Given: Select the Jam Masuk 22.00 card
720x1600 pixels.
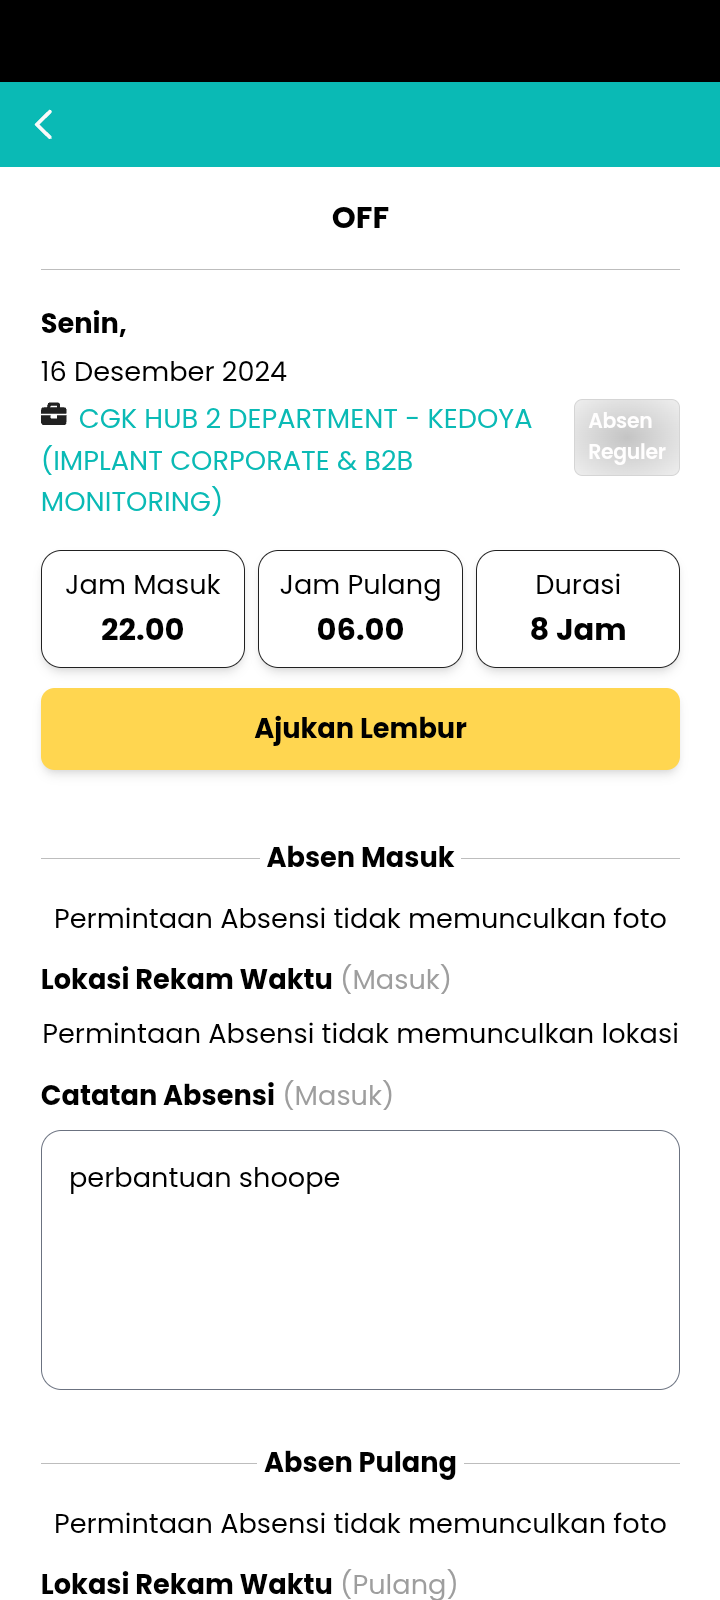Looking at the screenshot, I should (x=143, y=608).
